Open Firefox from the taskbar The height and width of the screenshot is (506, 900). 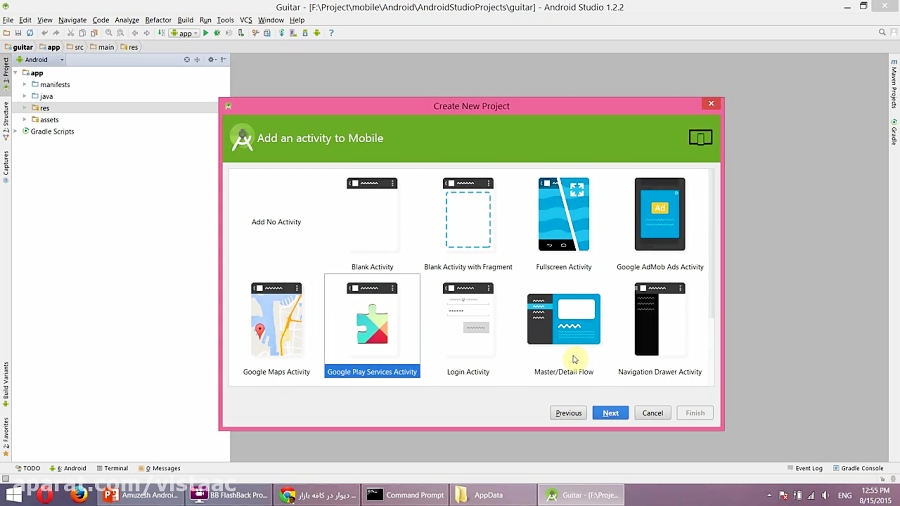click(x=79, y=495)
